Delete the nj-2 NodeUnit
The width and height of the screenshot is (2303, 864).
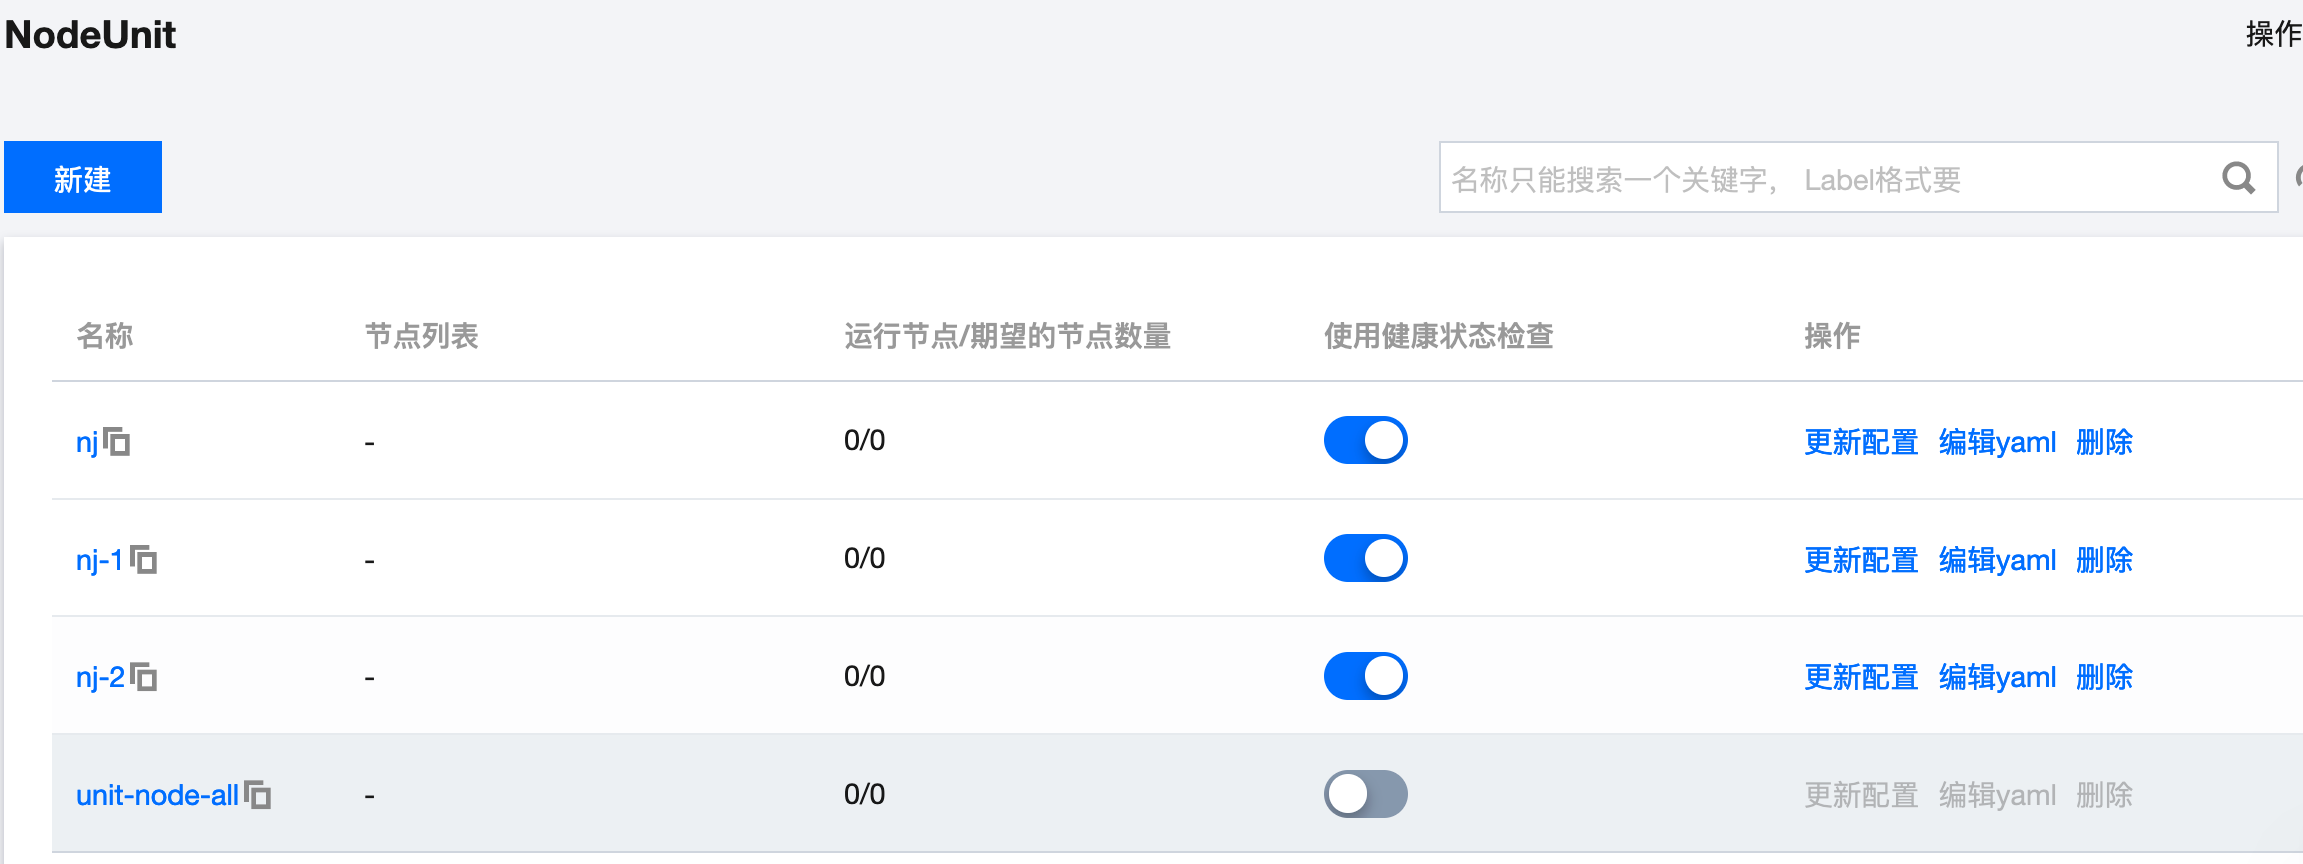coord(2104,677)
